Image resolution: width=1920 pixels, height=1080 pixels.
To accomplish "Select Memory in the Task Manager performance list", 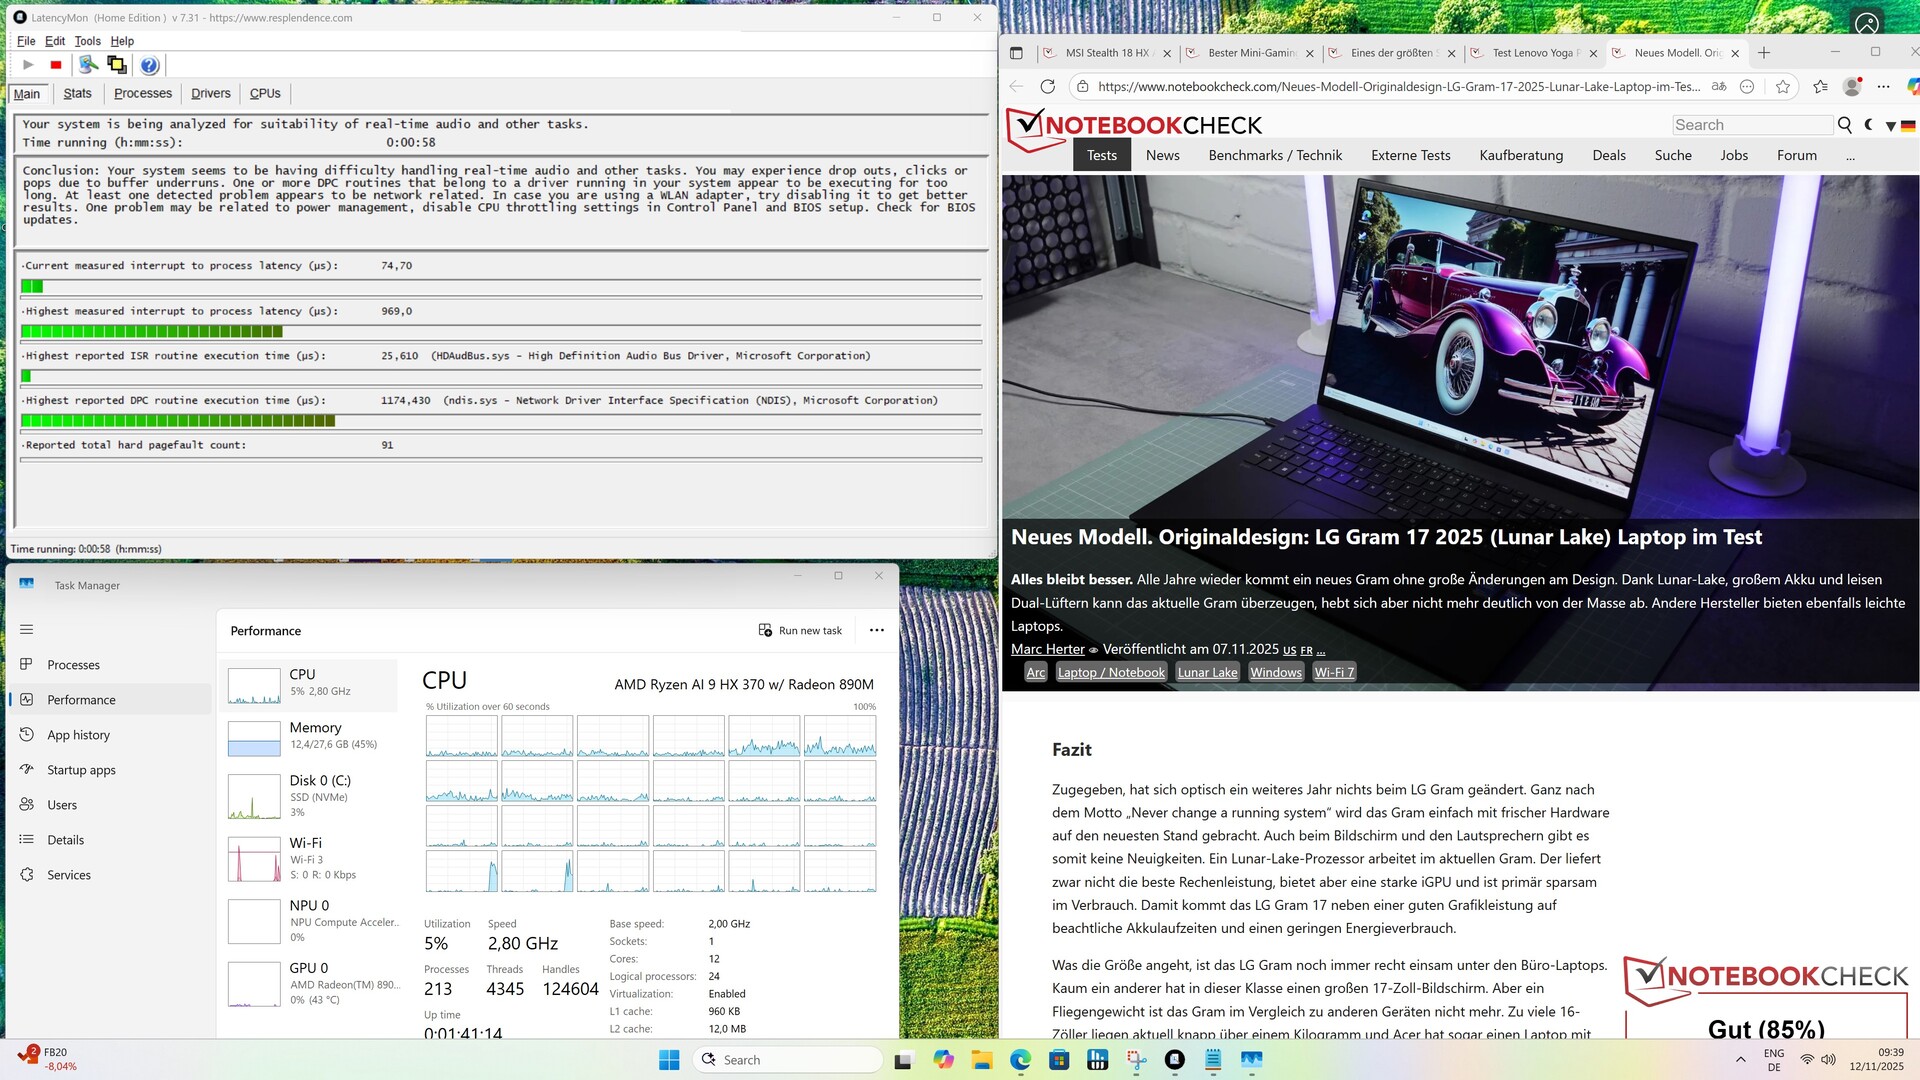I will coord(310,736).
